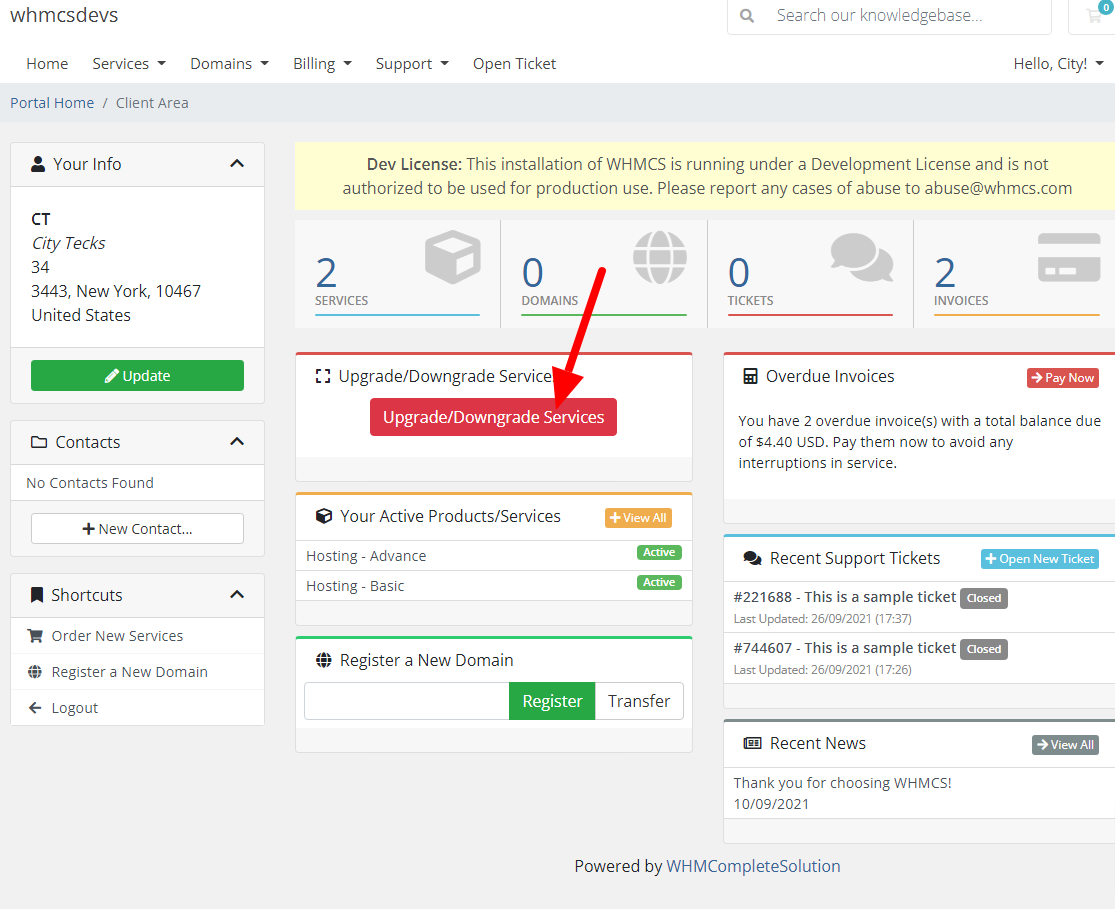
Task: Collapse the Your Info panel chevron
Action: point(238,164)
